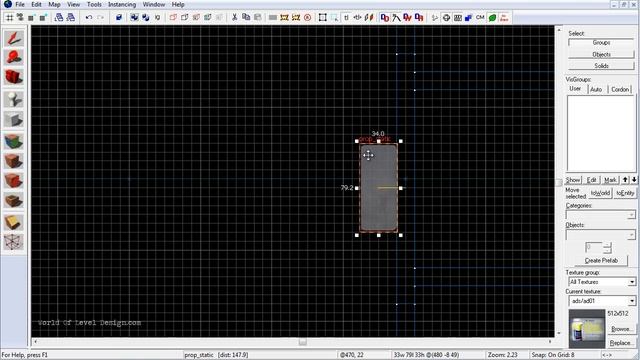The width and height of the screenshot is (640, 360).
Task: Toggle radius culling red circle icon
Action: tap(307, 18)
